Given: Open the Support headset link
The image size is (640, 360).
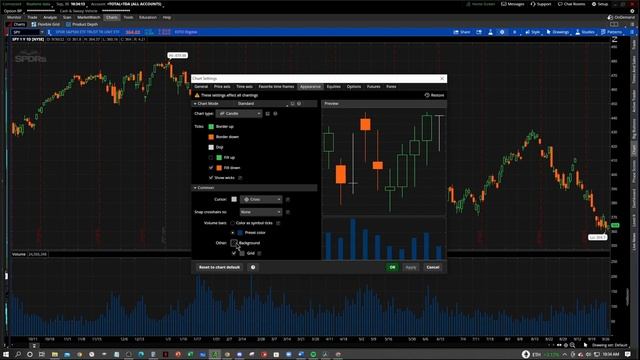Looking at the screenshot, I should [x=541, y=4].
